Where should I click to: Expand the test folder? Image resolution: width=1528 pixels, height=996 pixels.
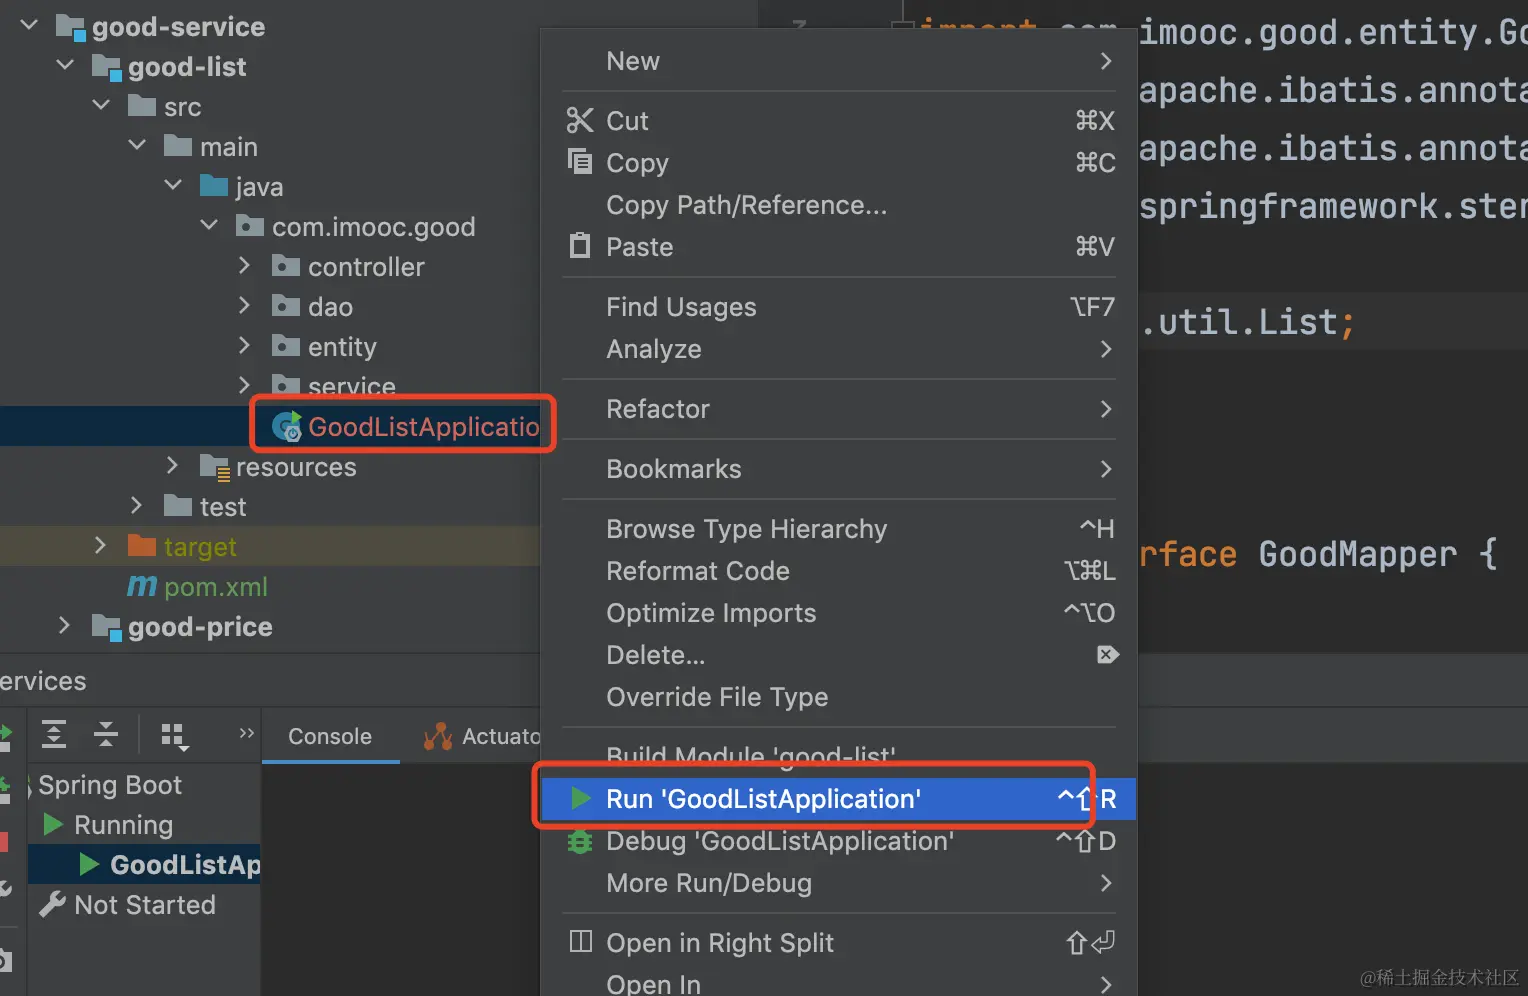[137, 505]
